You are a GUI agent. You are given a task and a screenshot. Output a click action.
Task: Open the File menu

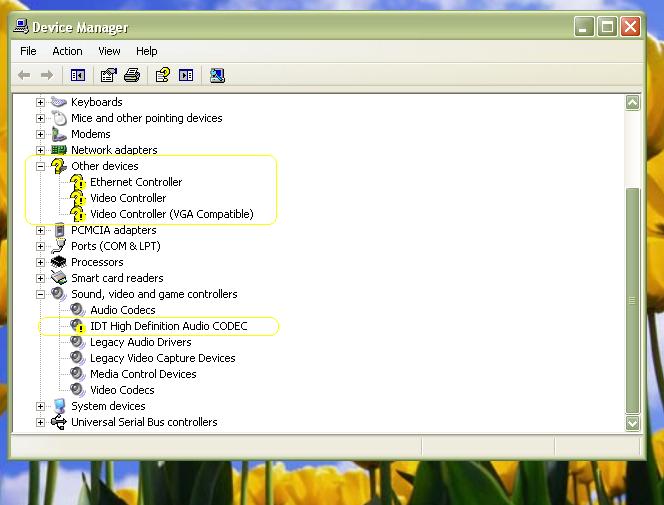point(28,51)
